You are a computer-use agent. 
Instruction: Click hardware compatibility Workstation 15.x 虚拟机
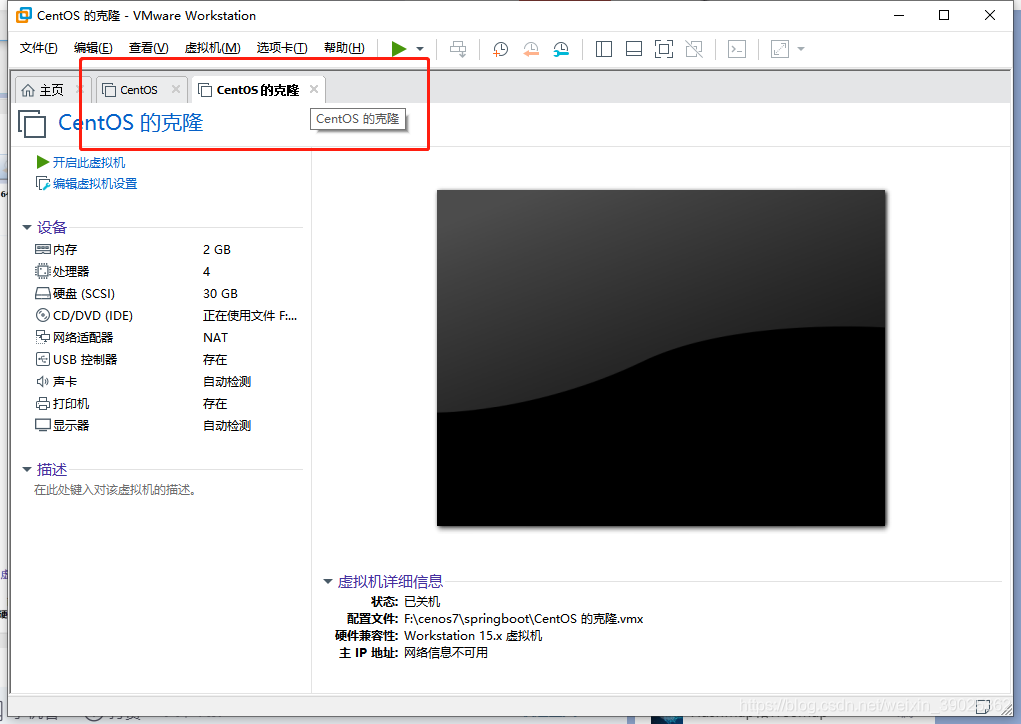[x=473, y=635]
